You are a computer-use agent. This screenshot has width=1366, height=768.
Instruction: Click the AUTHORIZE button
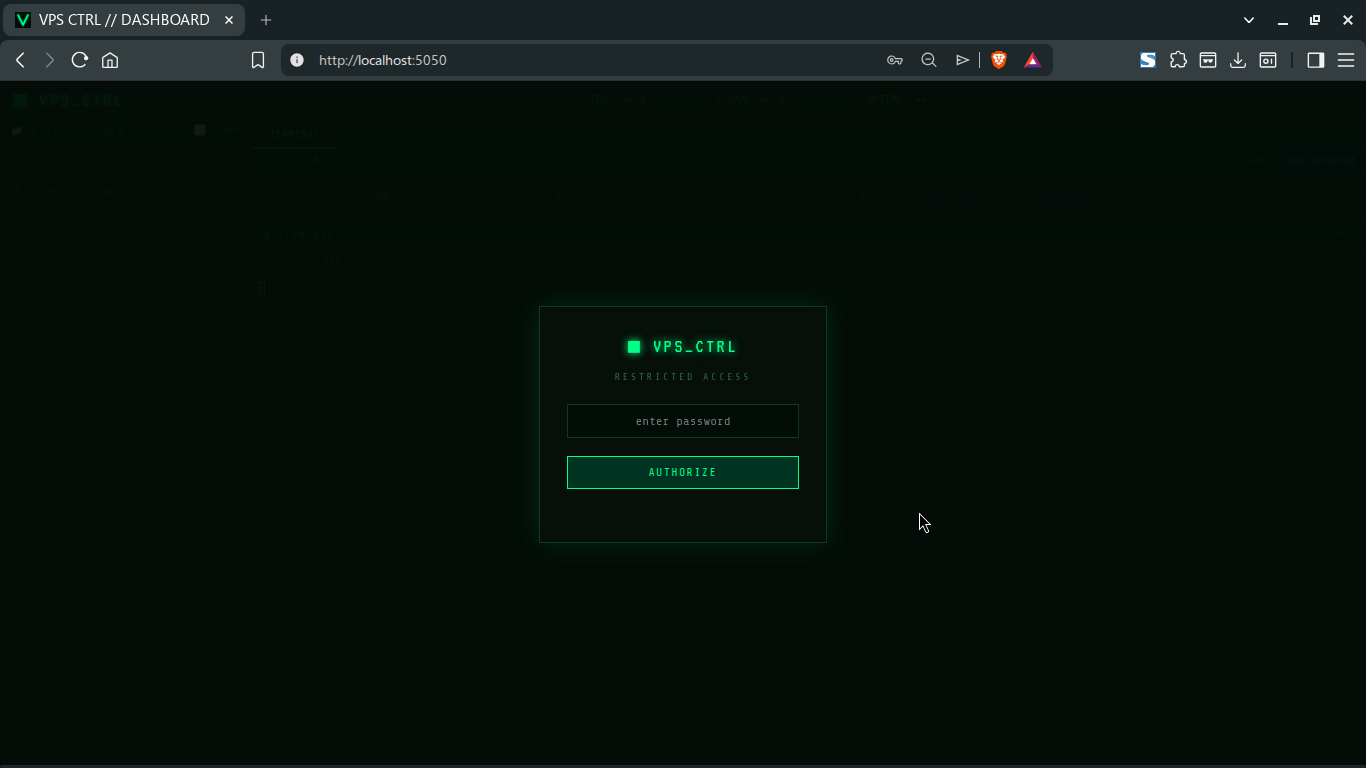click(x=683, y=472)
